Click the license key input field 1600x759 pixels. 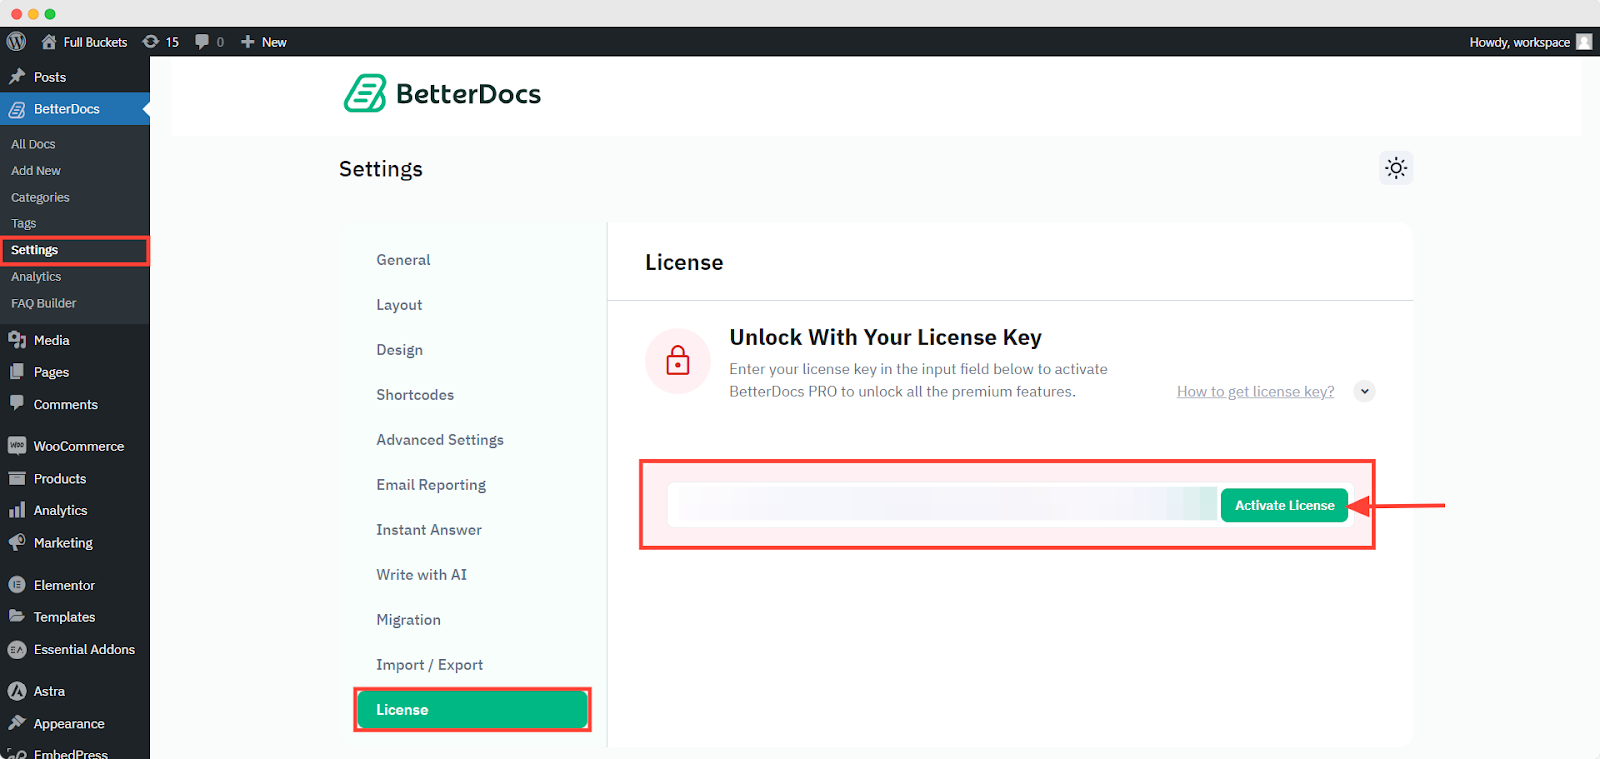click(x=943, y=504)
